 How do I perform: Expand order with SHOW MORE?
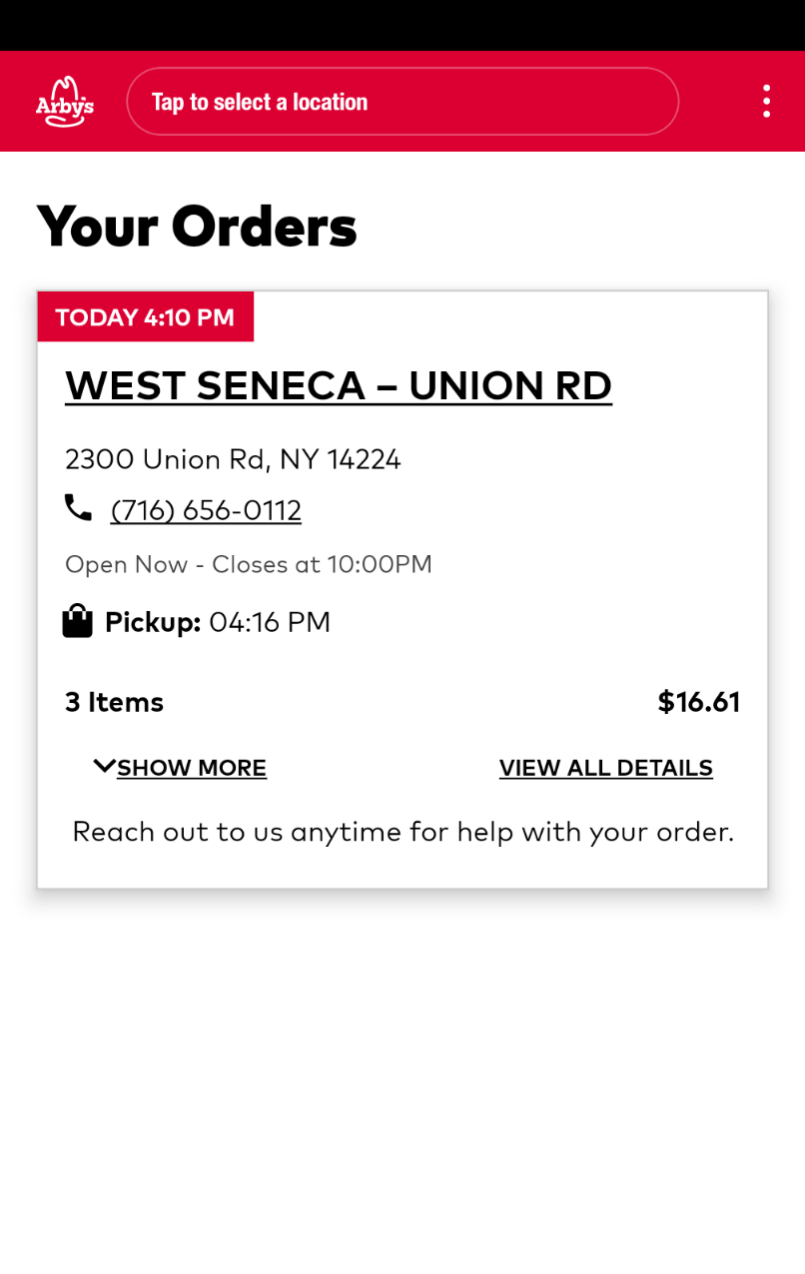click(x=191, y=768)
